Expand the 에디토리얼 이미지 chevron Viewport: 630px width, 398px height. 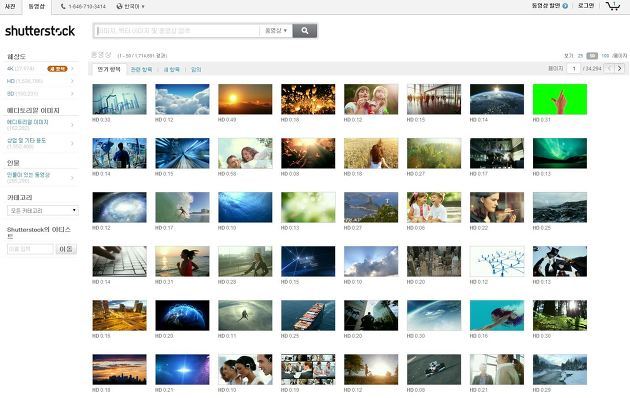pos(72,125)
